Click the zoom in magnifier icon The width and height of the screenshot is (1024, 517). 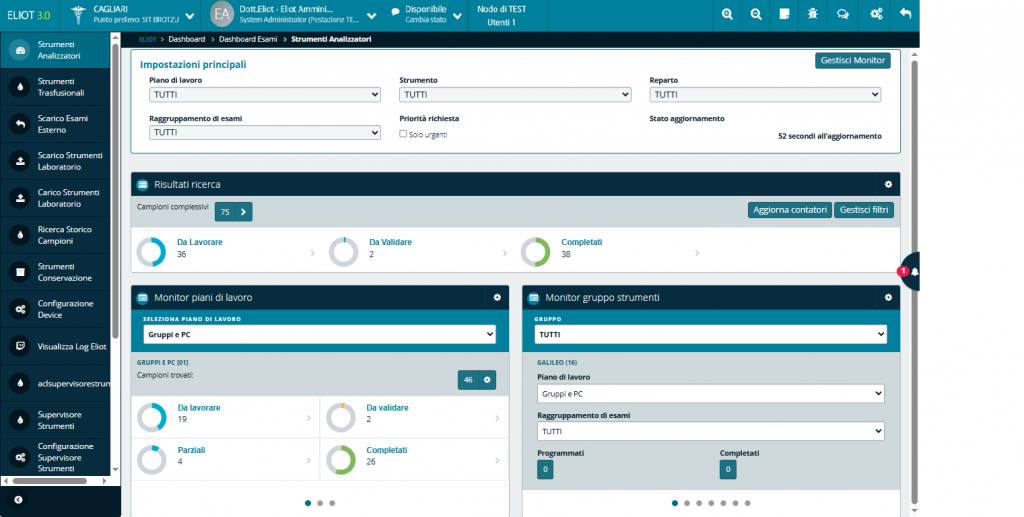pyautogui.click(x=727, y=14)
